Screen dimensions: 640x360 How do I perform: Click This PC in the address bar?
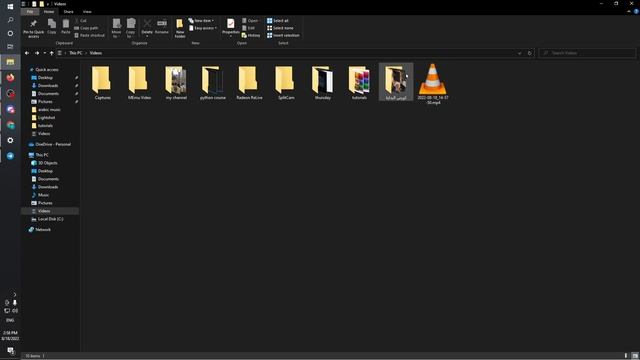click(76, 53)
